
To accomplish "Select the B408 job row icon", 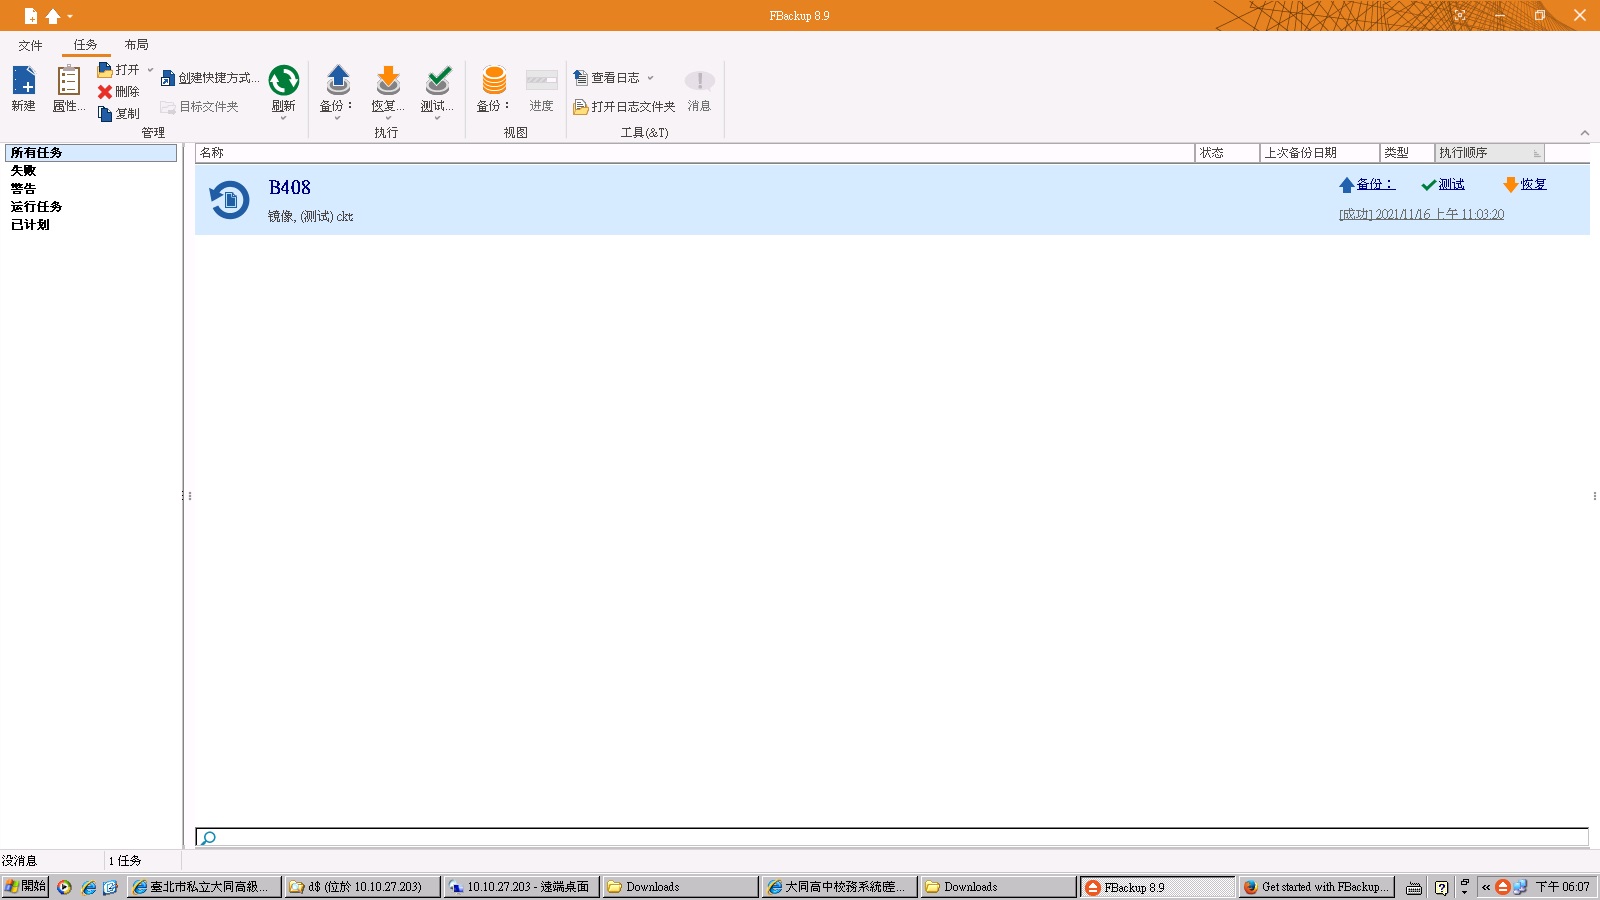I will 229,200.
